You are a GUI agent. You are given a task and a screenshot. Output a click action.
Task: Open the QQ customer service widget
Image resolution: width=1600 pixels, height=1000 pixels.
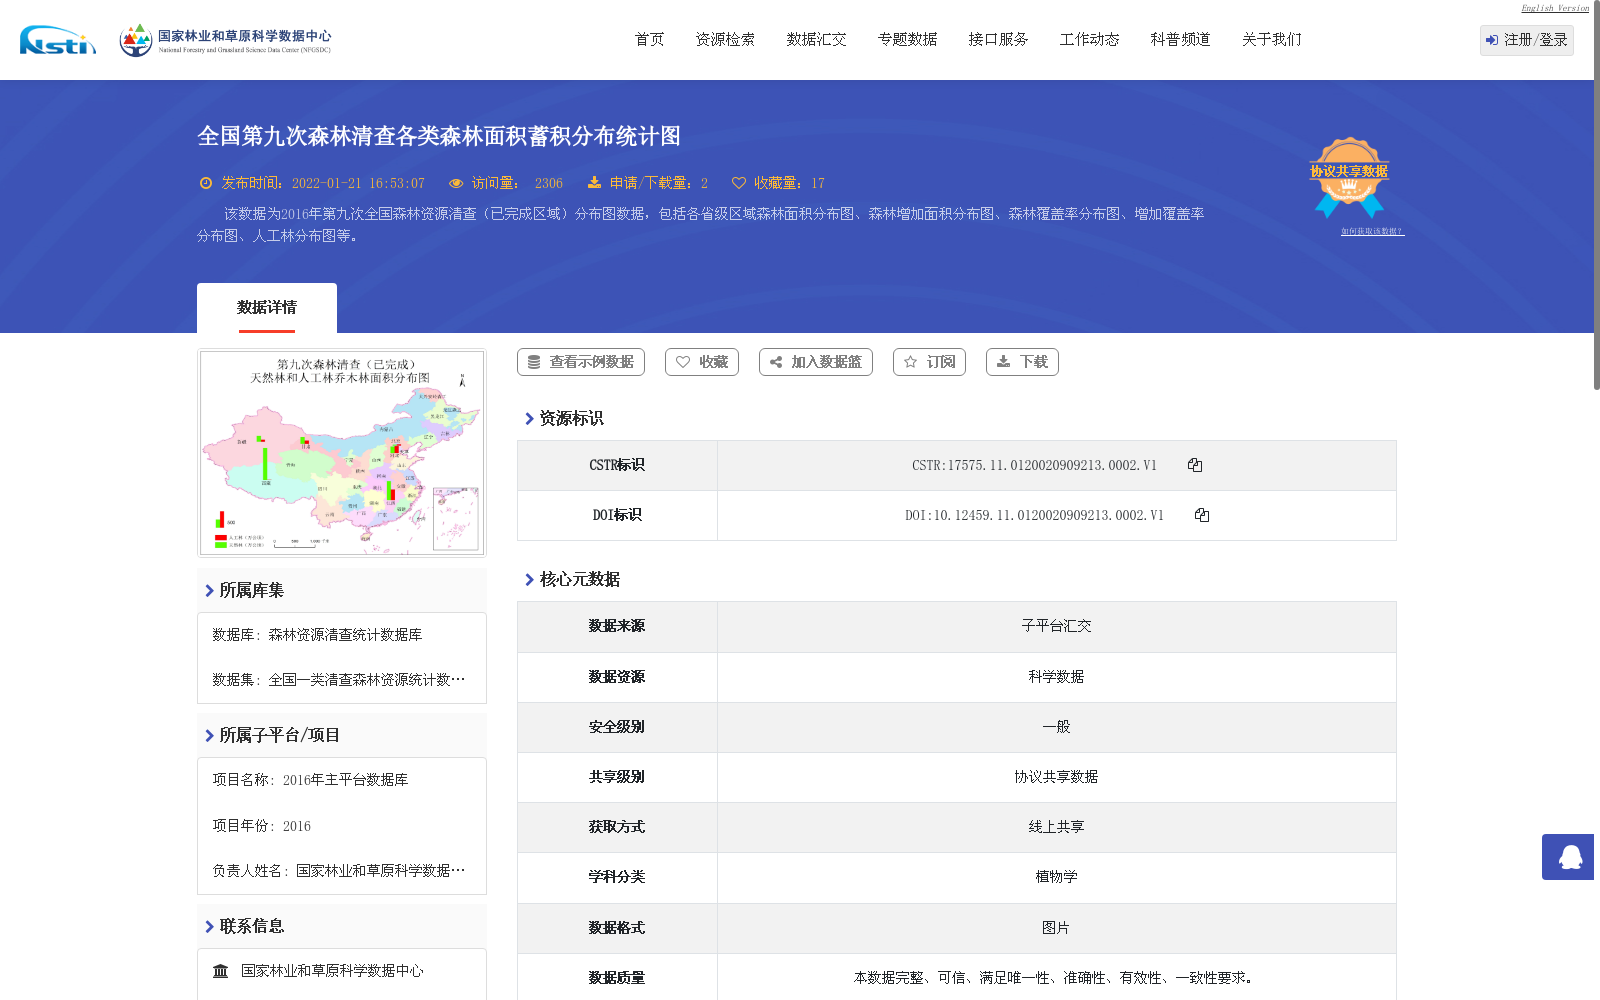1568,857
